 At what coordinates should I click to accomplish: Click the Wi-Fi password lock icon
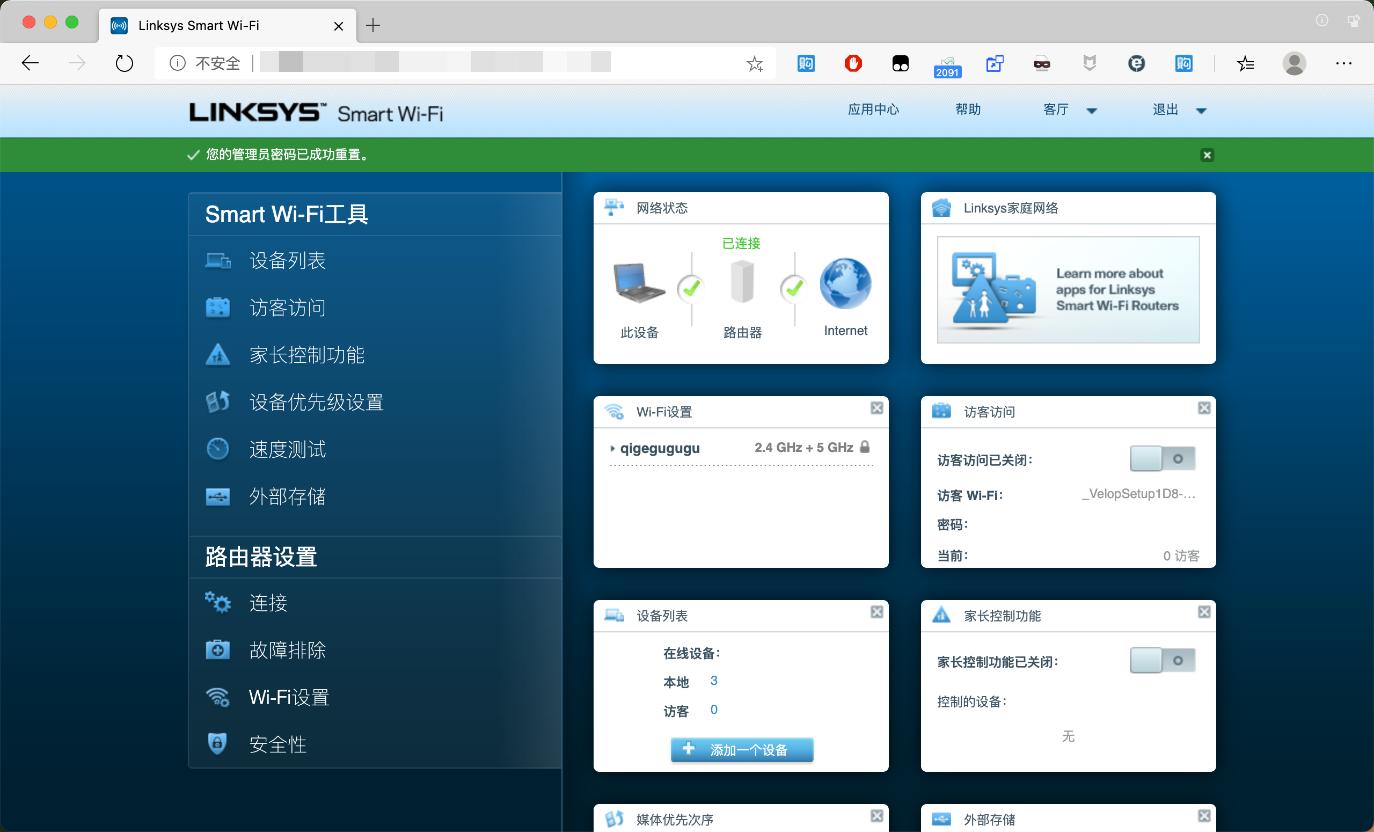coord(864,447)
